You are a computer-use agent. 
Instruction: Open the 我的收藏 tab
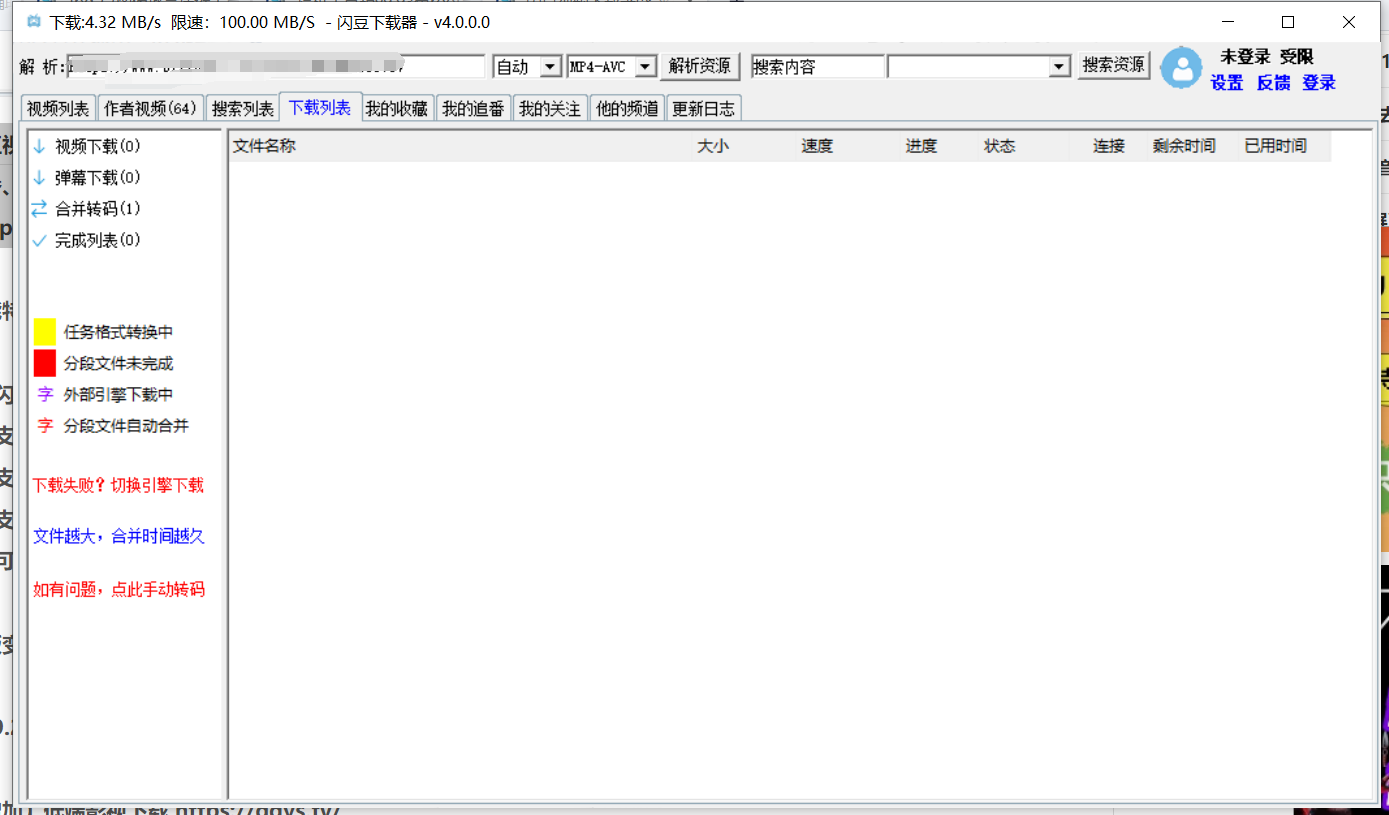point(396,109)
